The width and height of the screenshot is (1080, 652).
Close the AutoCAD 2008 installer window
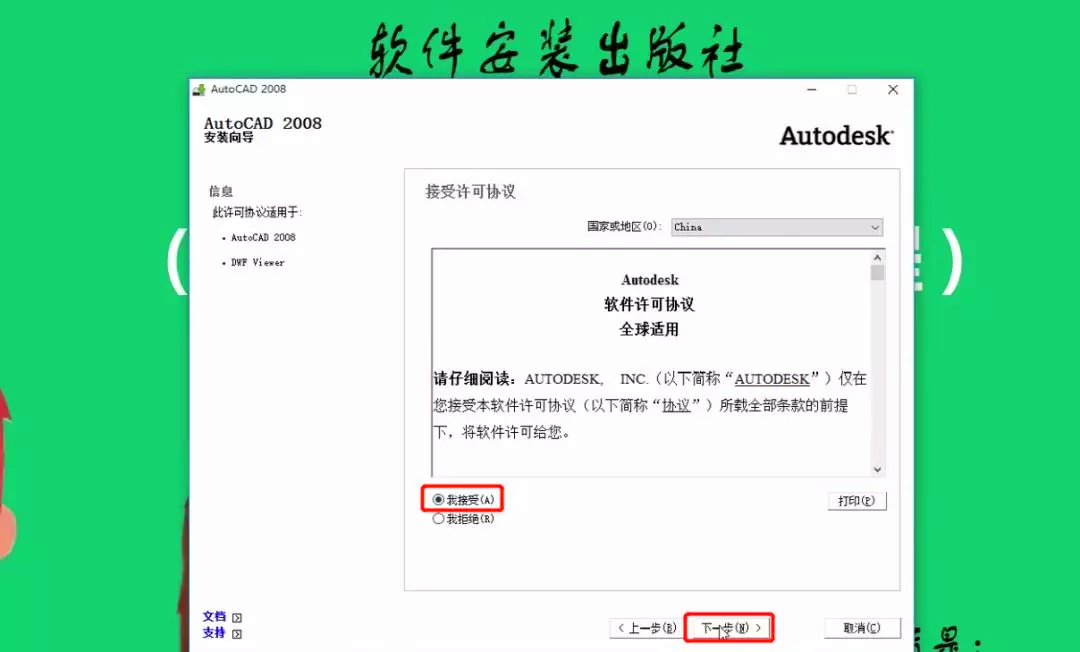click(893, 90)
